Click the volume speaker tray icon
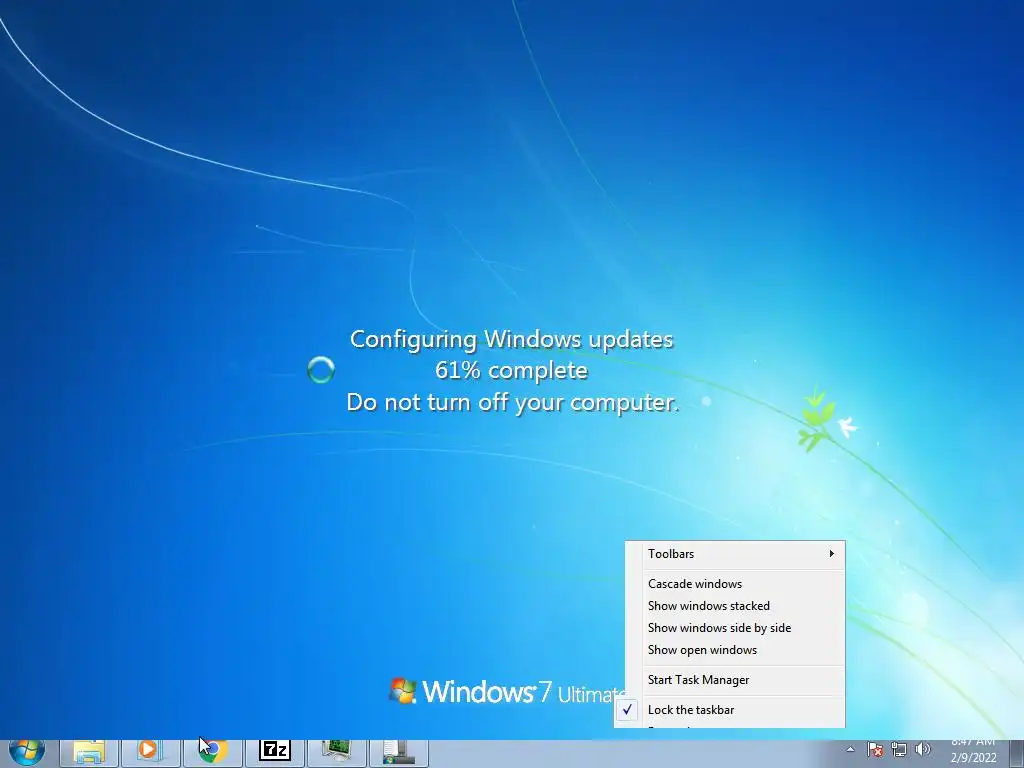This screenshot has width=1024, height=768. click(x=923, y=750)
